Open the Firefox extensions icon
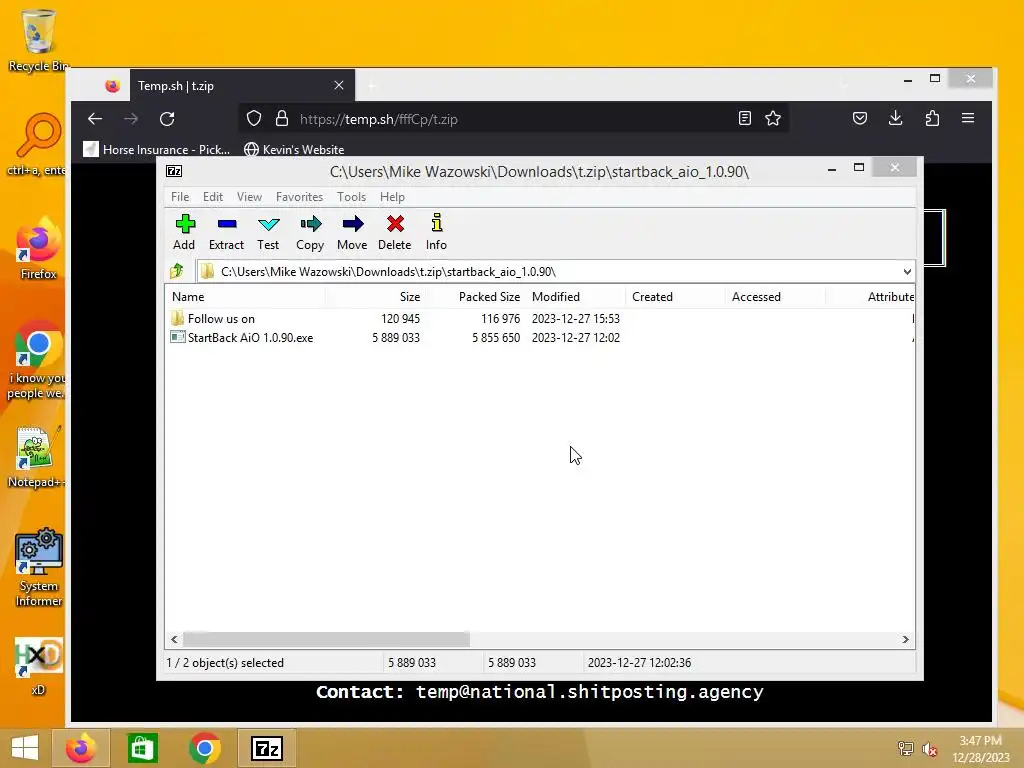Viewport: 1024px width, 768px height. [933, 118]
